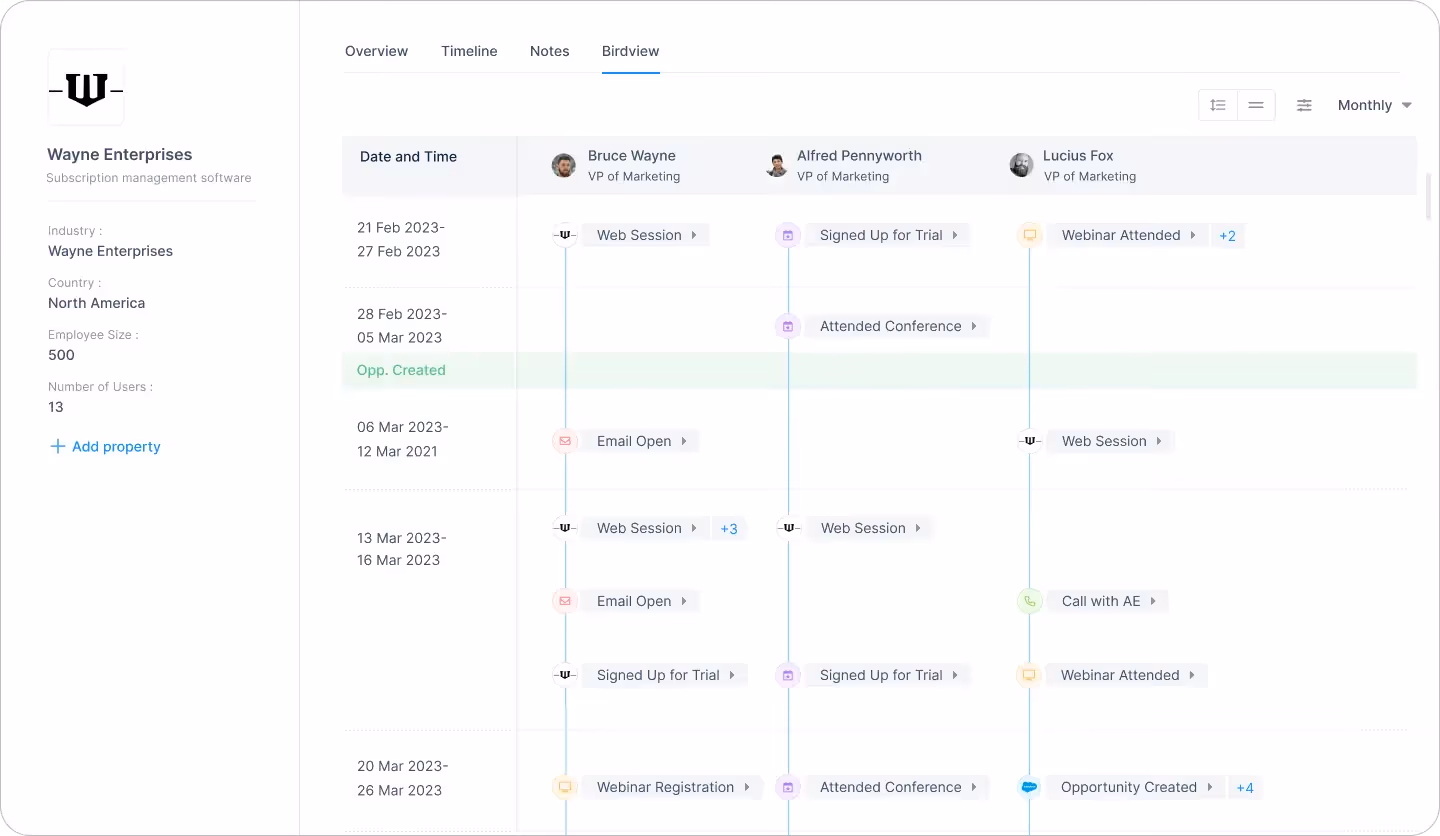Screen dimensions: 1440x836
Task: Click the green Opp. Created marker row
Action: (401, 370)
